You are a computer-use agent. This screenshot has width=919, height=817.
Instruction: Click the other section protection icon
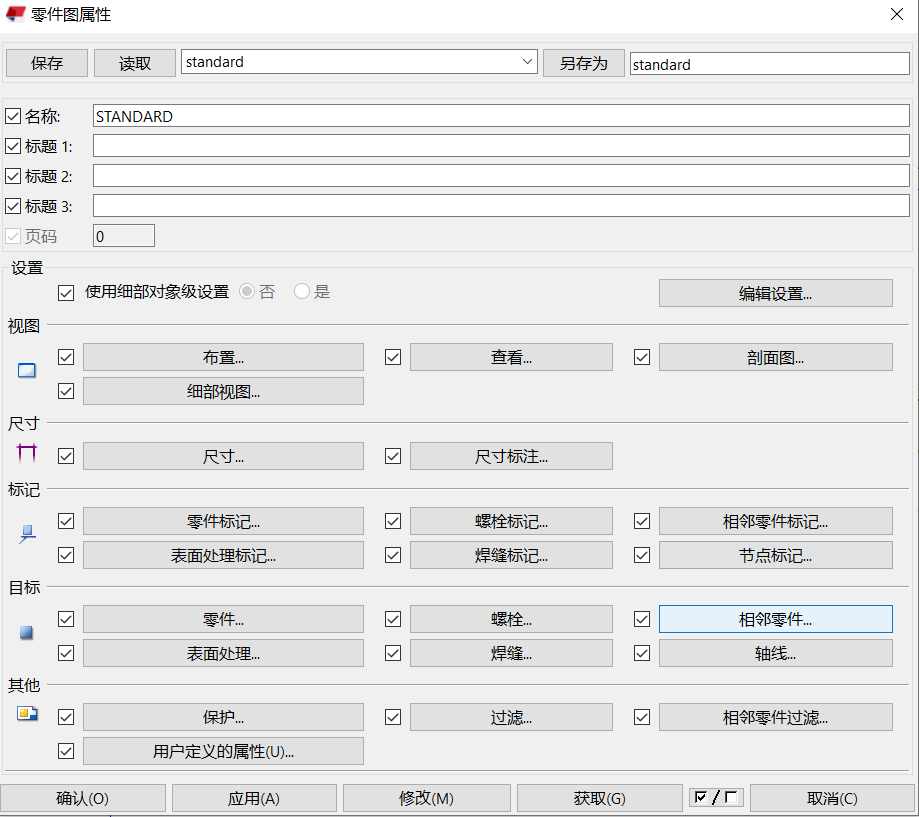[27, 714]
